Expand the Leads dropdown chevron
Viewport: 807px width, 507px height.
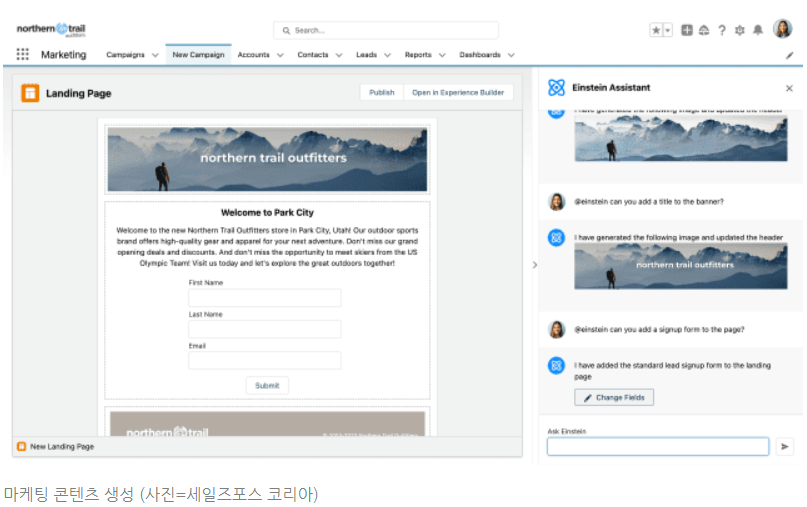point(388,55)
